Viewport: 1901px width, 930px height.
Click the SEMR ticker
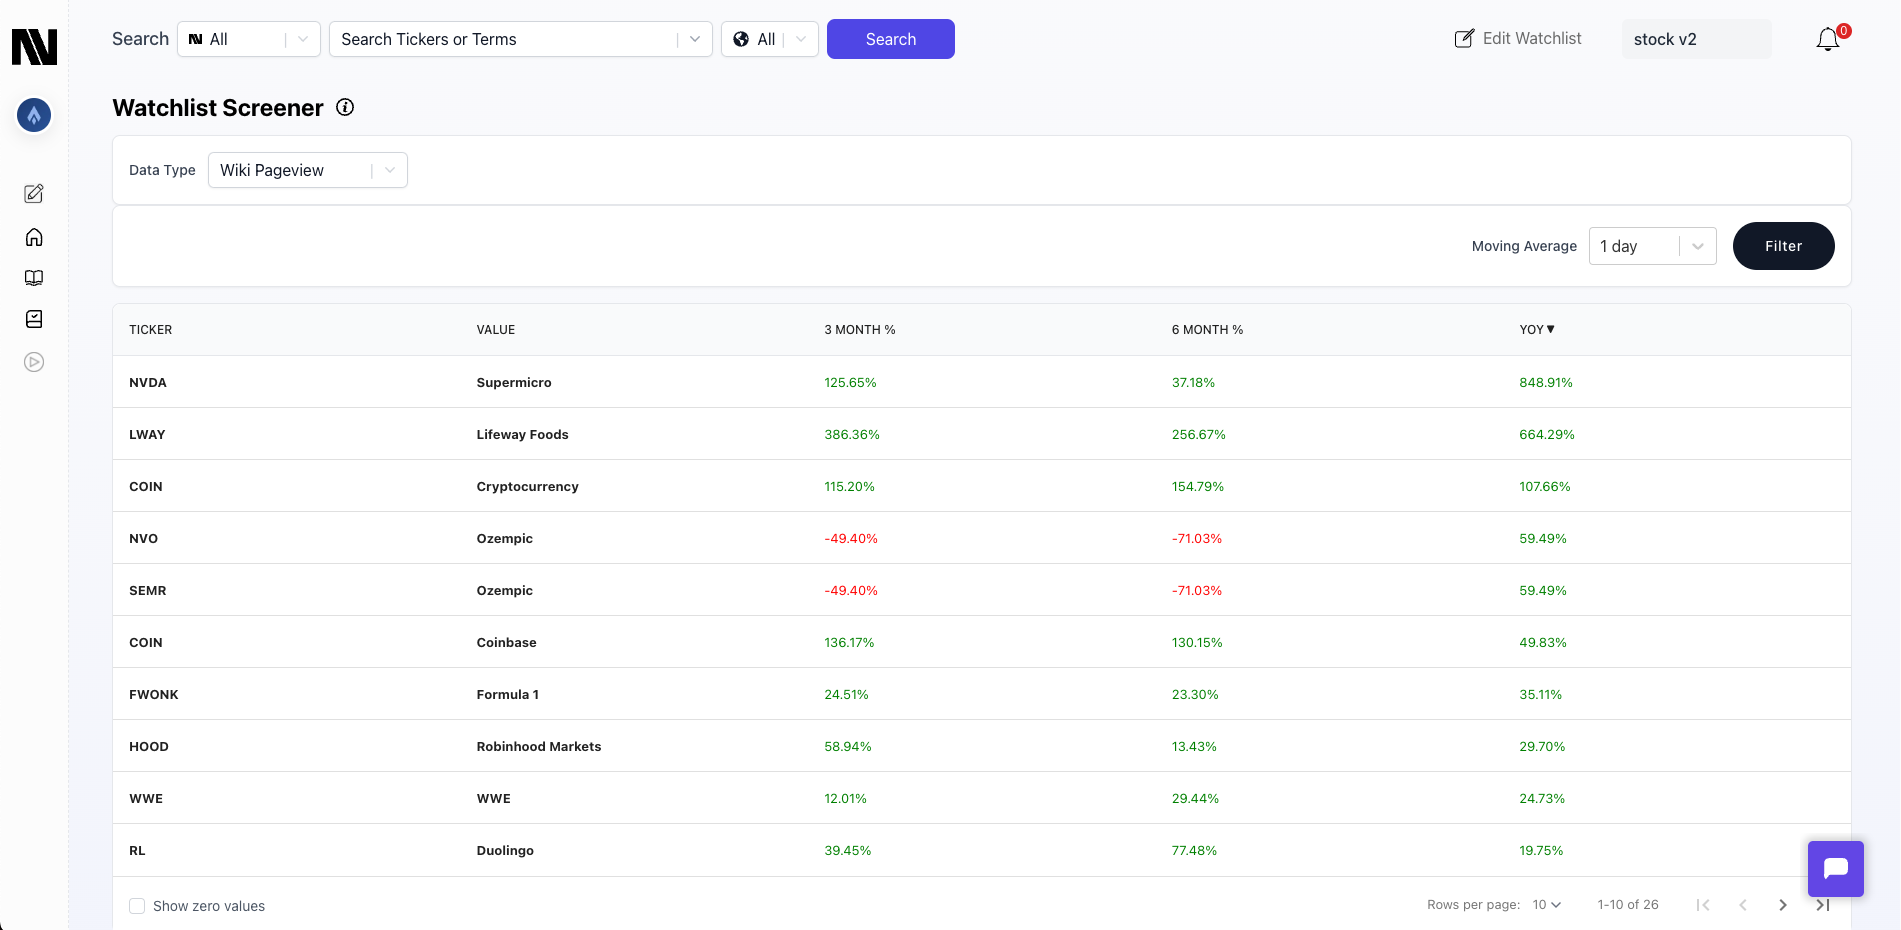[x=148, y=591]
